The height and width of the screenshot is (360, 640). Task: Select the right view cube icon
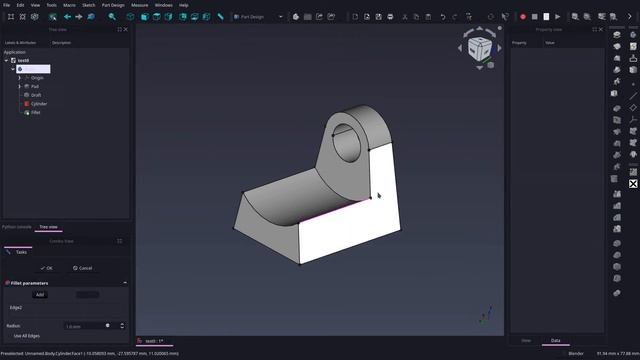[x=168, y=17]
